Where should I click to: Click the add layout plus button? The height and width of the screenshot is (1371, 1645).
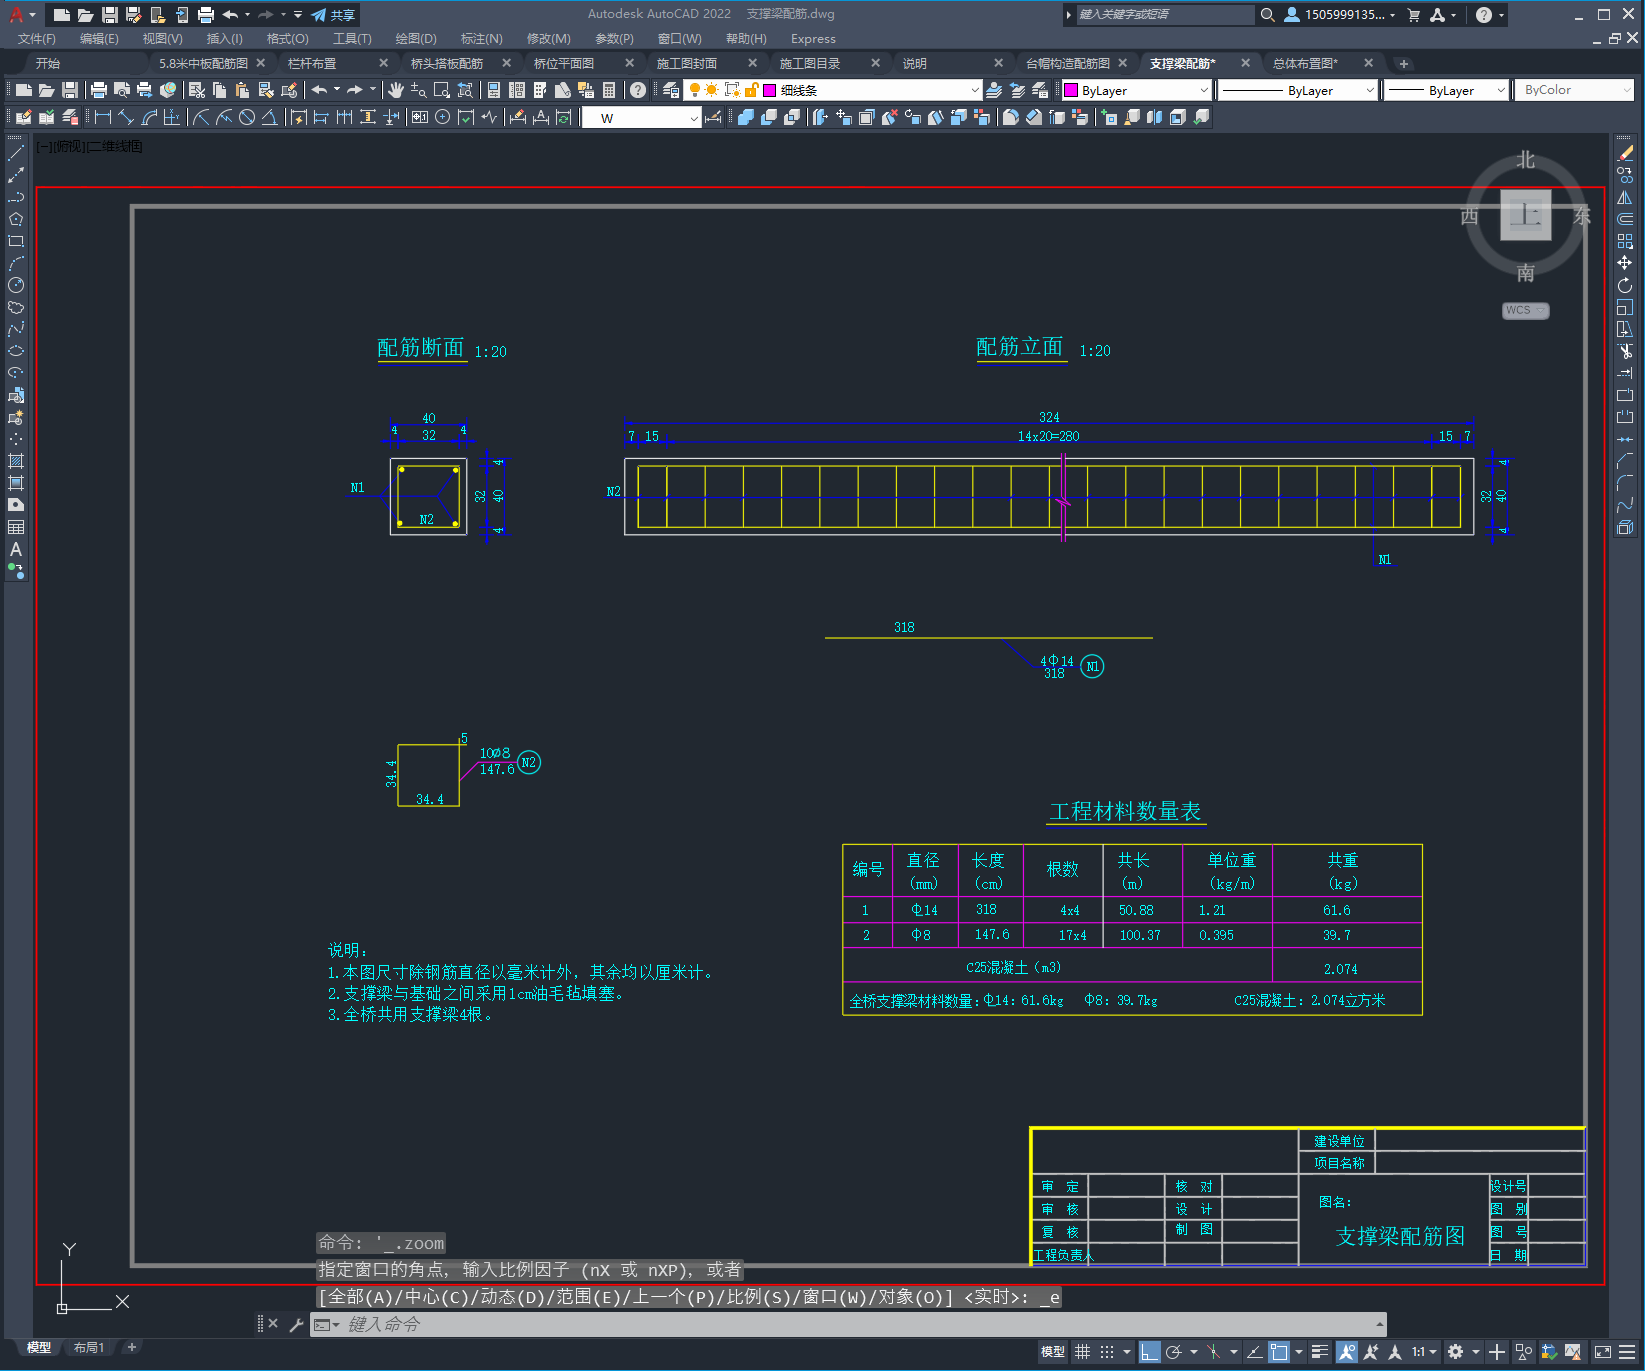(131, 1347)
